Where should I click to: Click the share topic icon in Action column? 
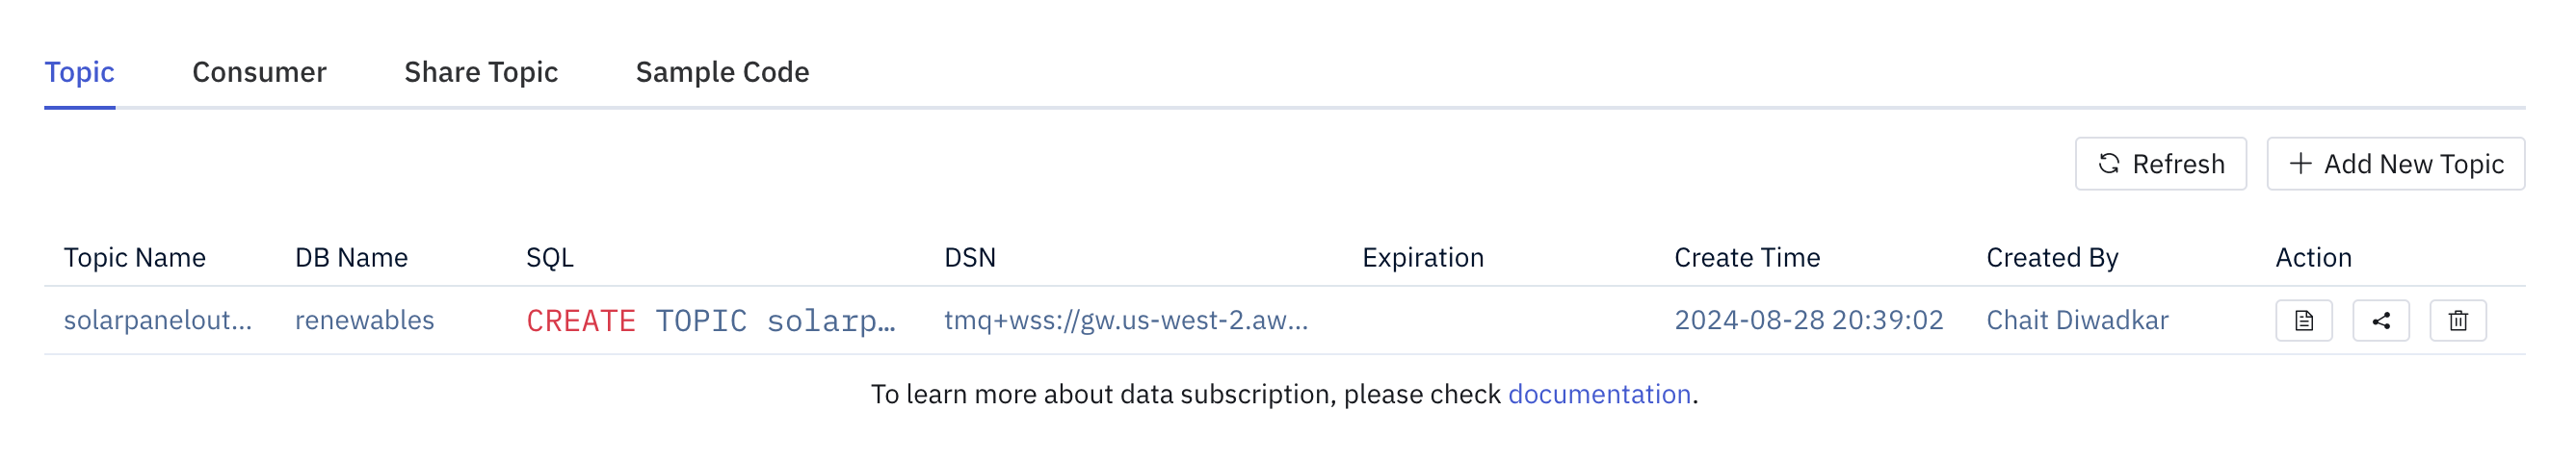pyautogui.click(x=2380, y=321)
